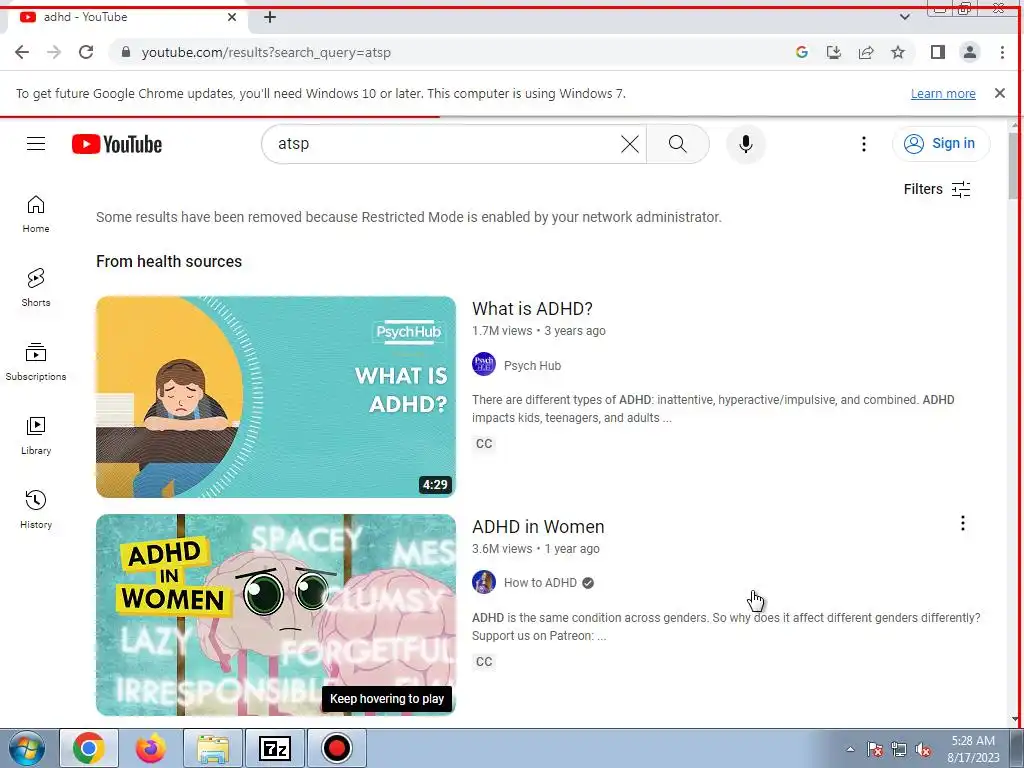Clear the search box with X icon

tap(630, 144)
